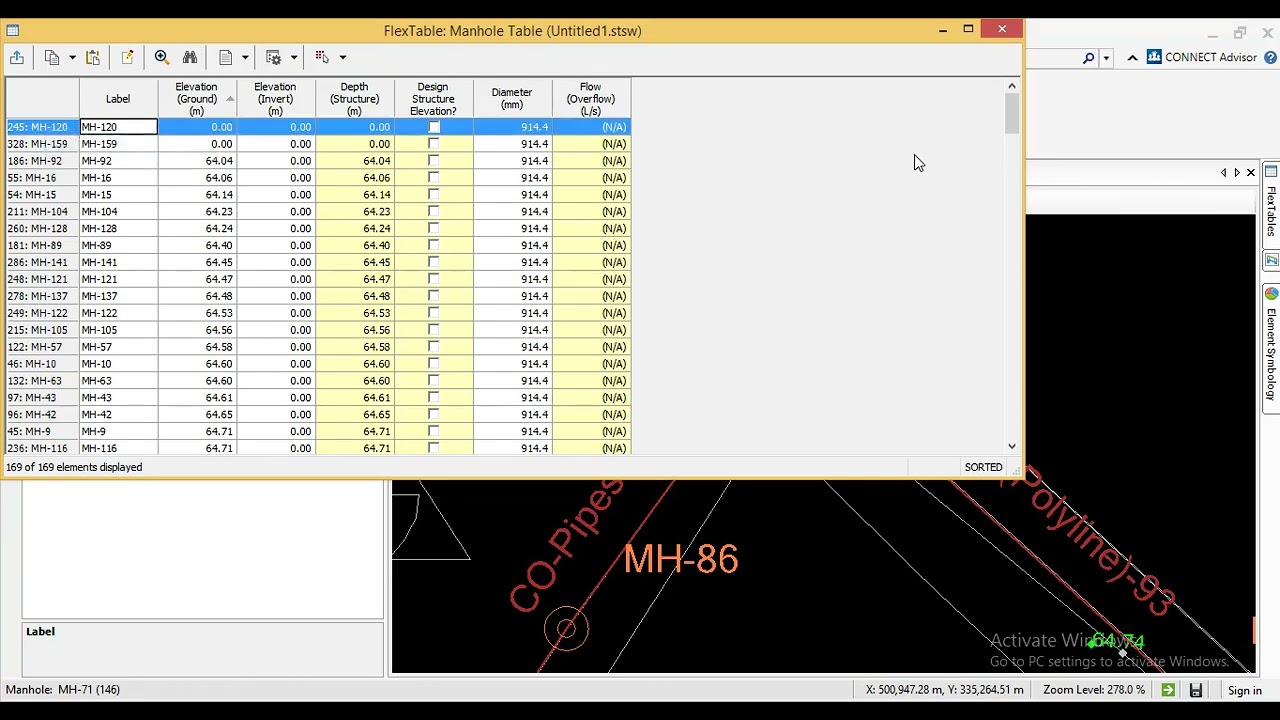Toggle Design Structure Elevation checkbox for MH-159

[x=434, y=144]
